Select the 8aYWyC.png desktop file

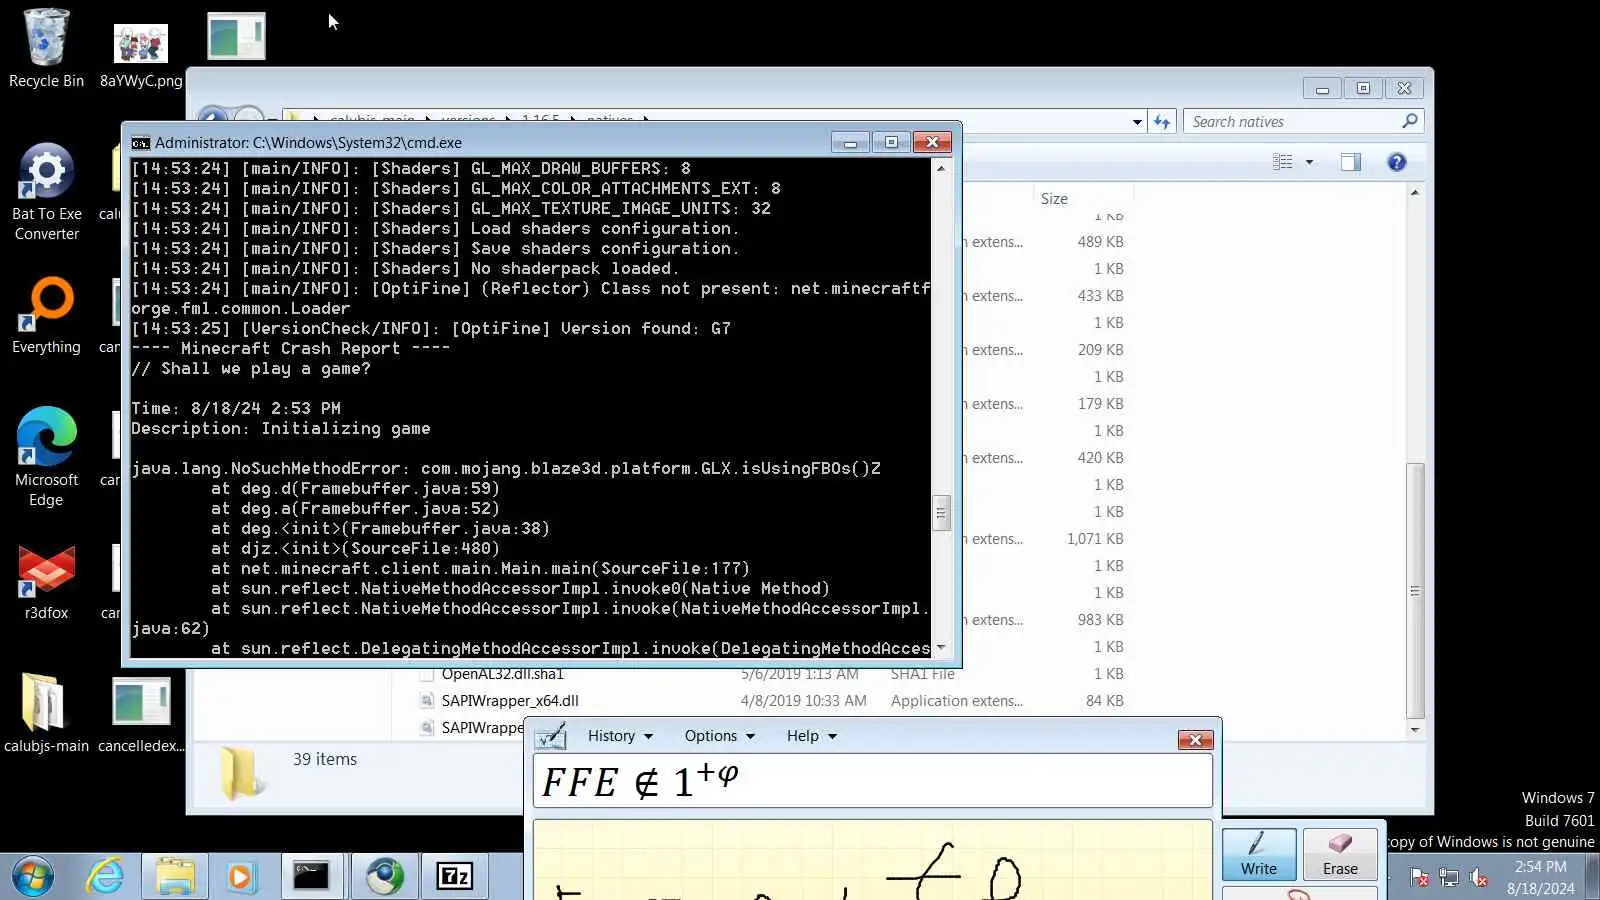tap(141, 55)
